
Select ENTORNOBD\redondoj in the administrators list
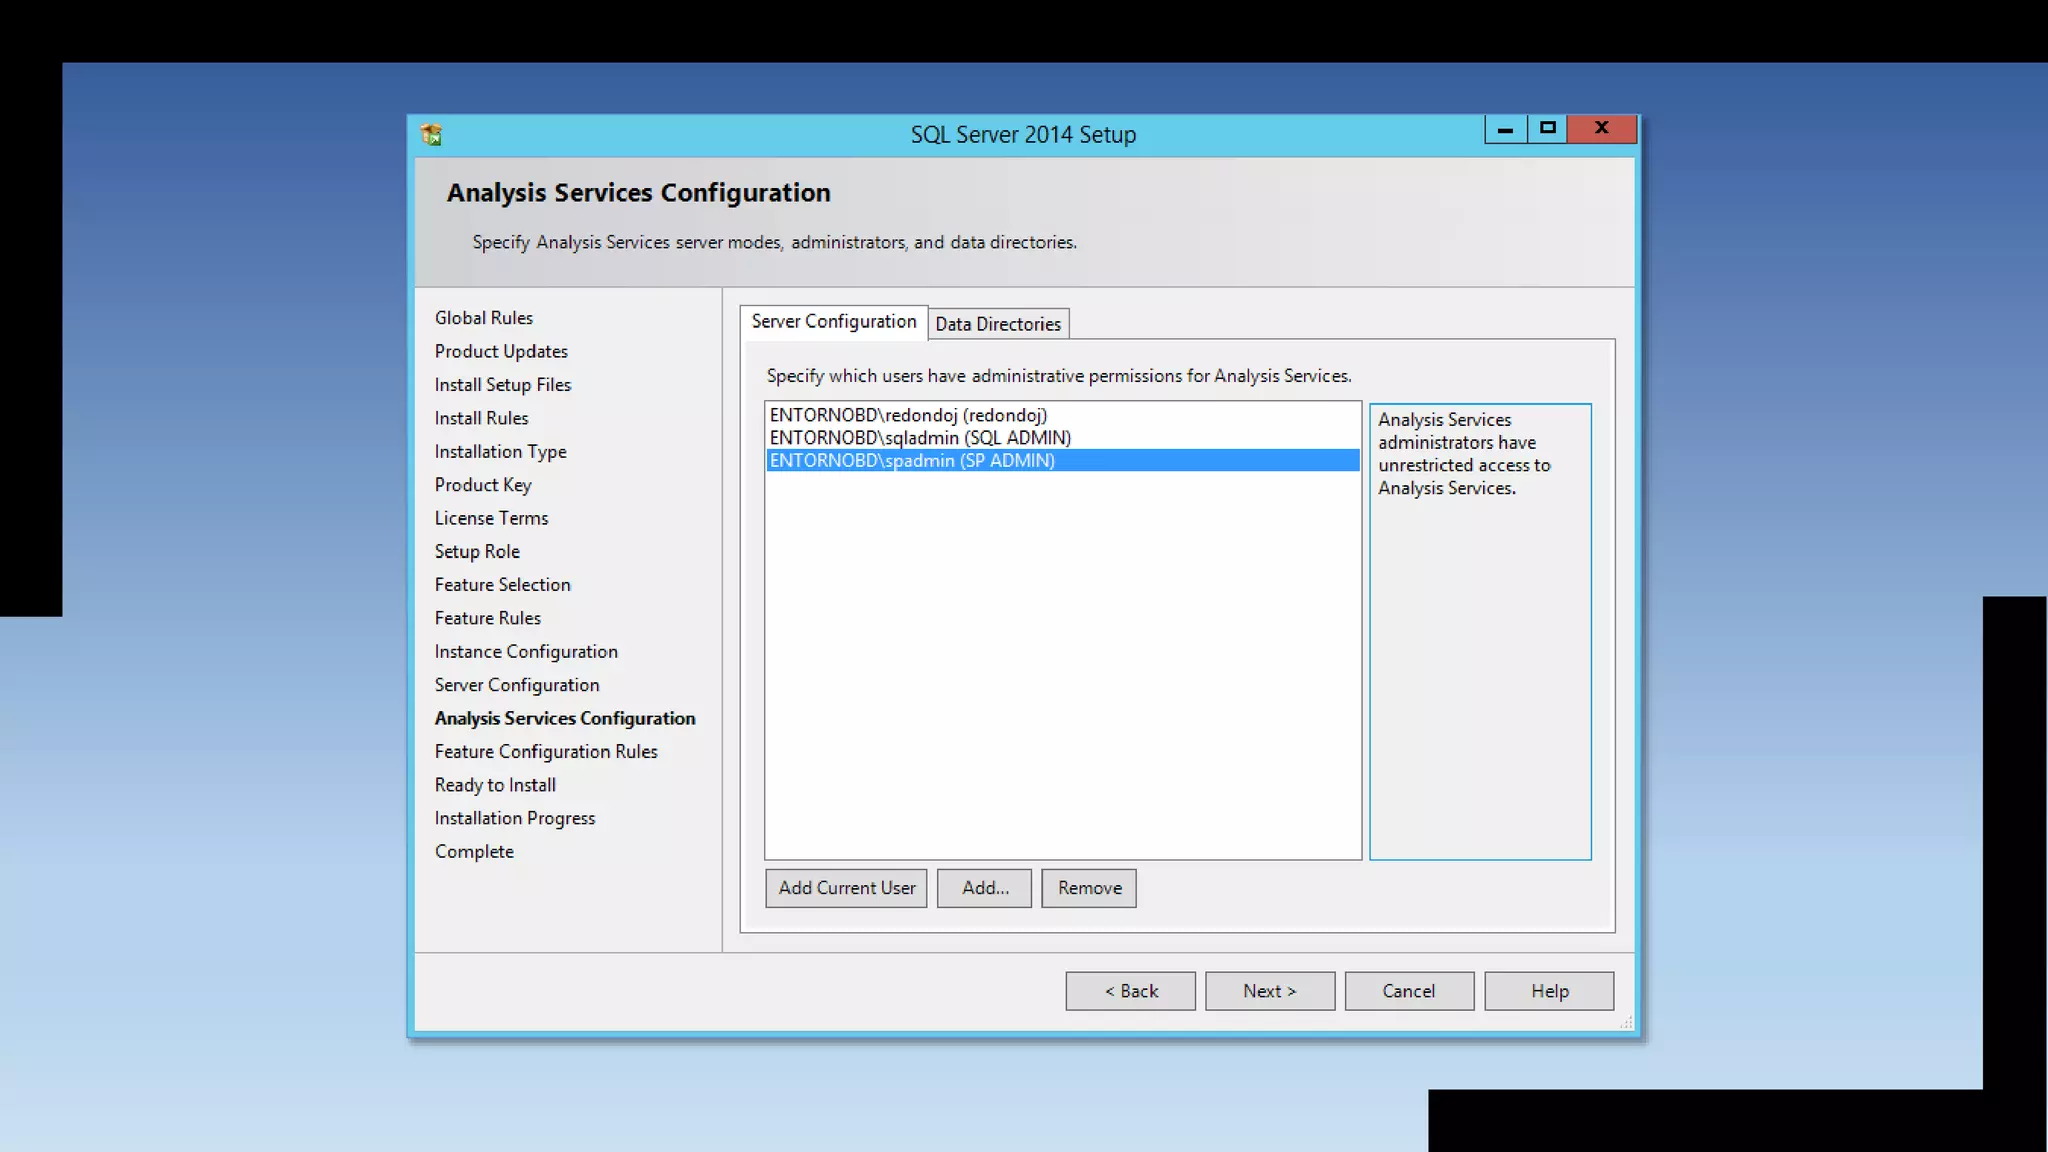coord(908,415)
